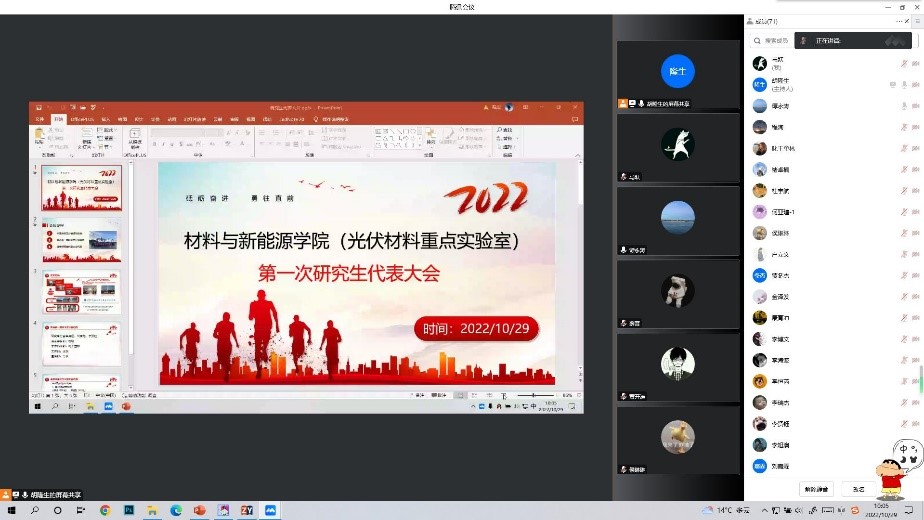Click the member search field icon
Viewport: 924px width, 520px height.
(758, 41)
